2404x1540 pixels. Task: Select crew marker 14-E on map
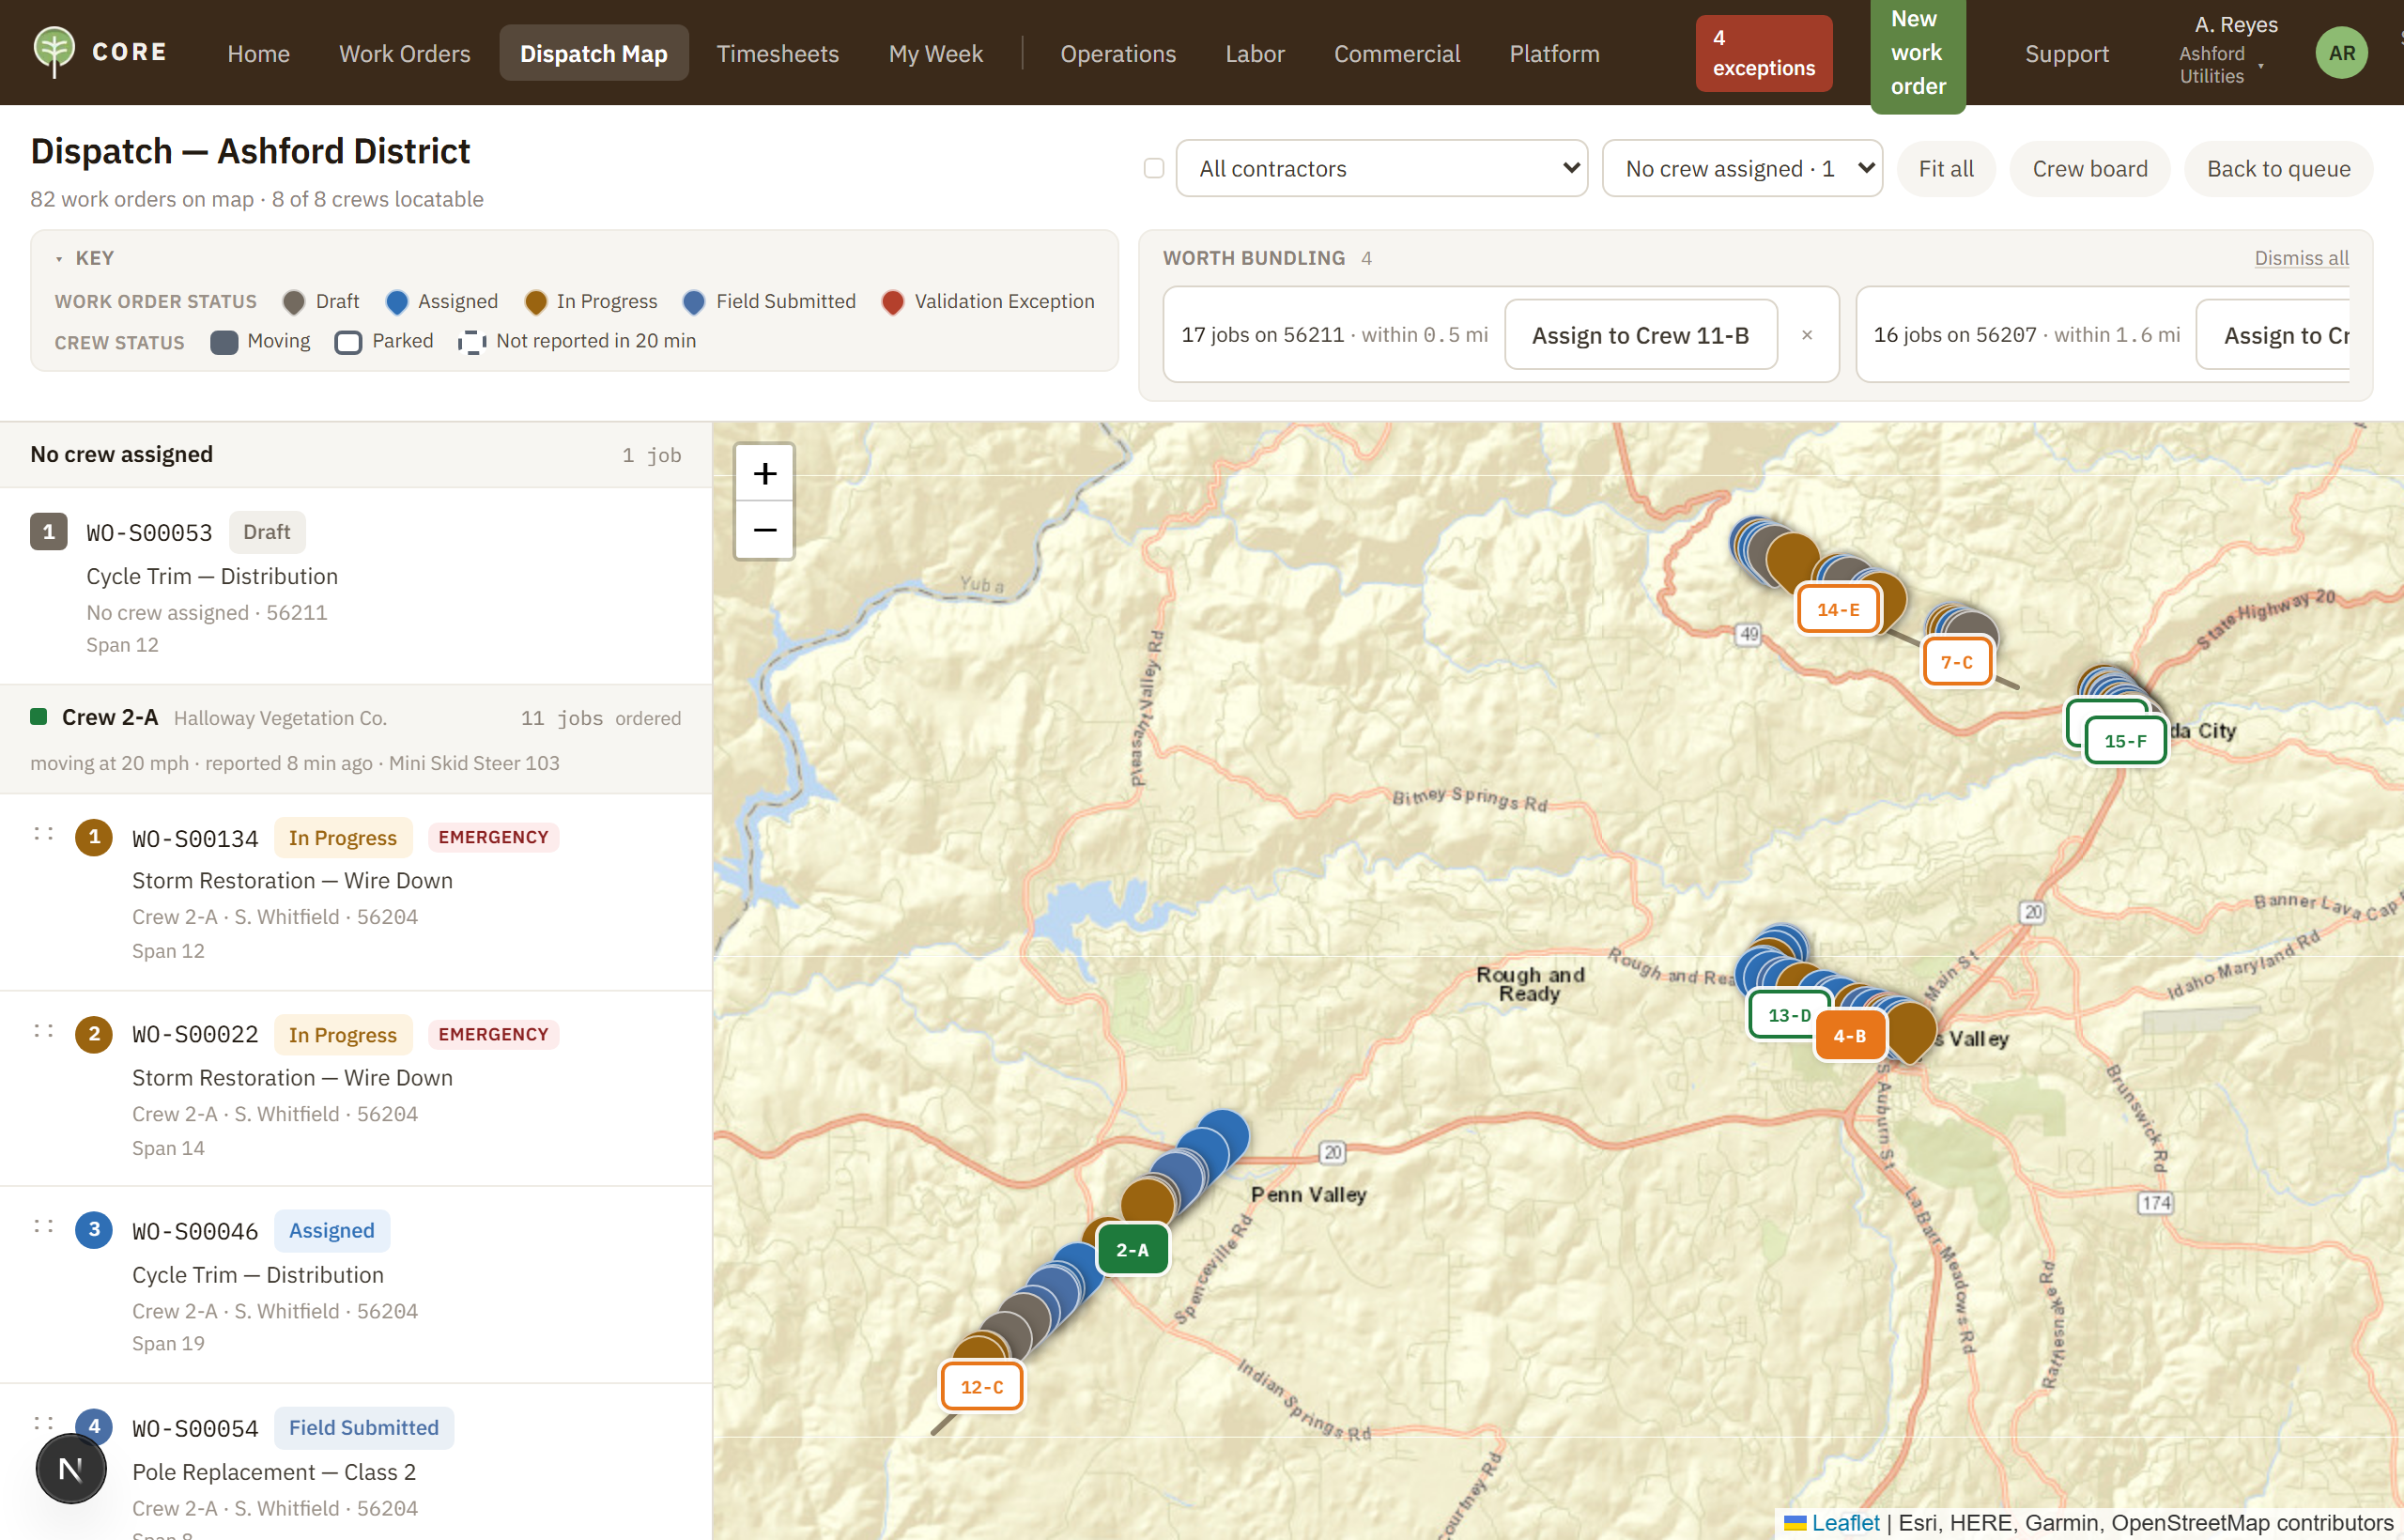[x=1838, y=609]
